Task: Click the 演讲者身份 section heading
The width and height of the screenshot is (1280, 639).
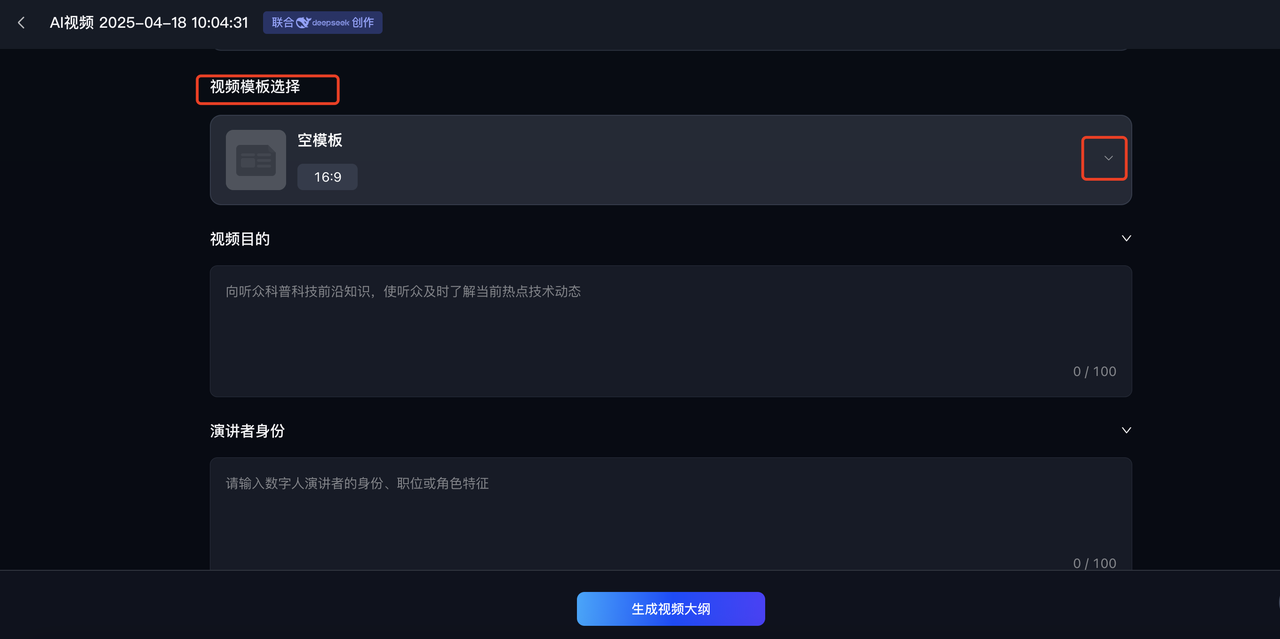Action: (x=247, y=431)
